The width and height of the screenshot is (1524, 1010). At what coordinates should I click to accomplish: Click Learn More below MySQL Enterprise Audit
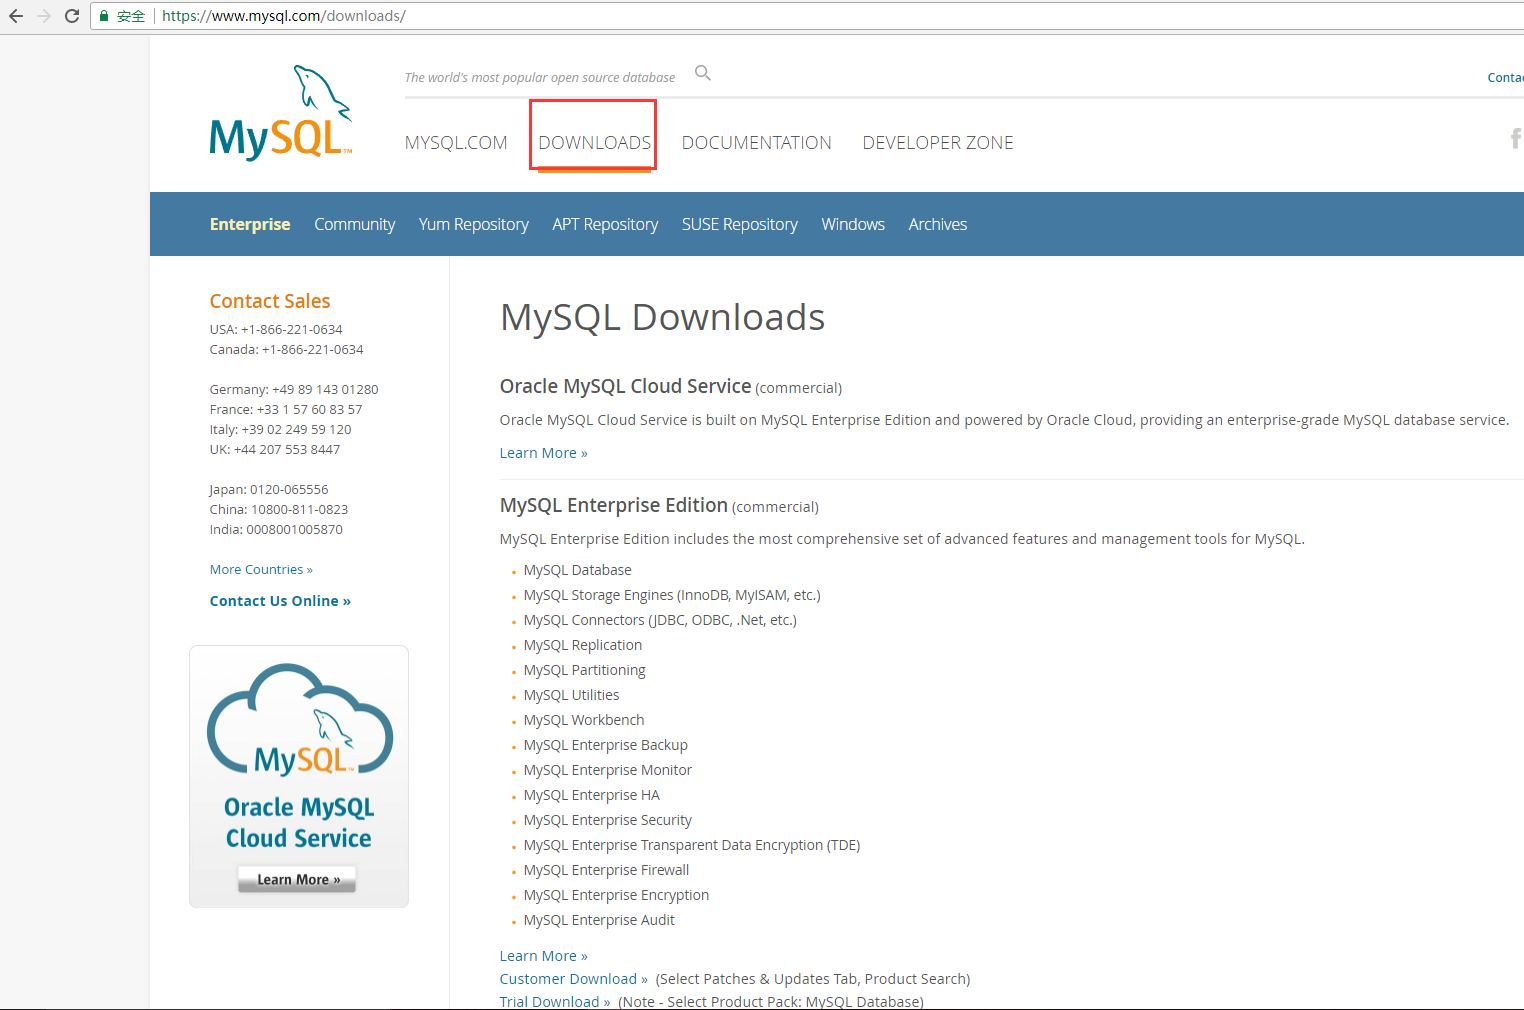(x=544, y=956)
